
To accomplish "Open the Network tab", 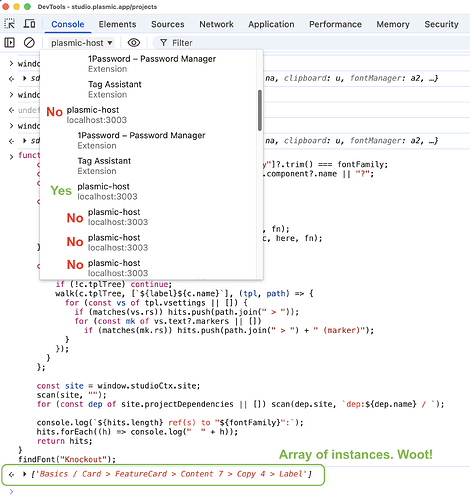I will tap(216, 24).
